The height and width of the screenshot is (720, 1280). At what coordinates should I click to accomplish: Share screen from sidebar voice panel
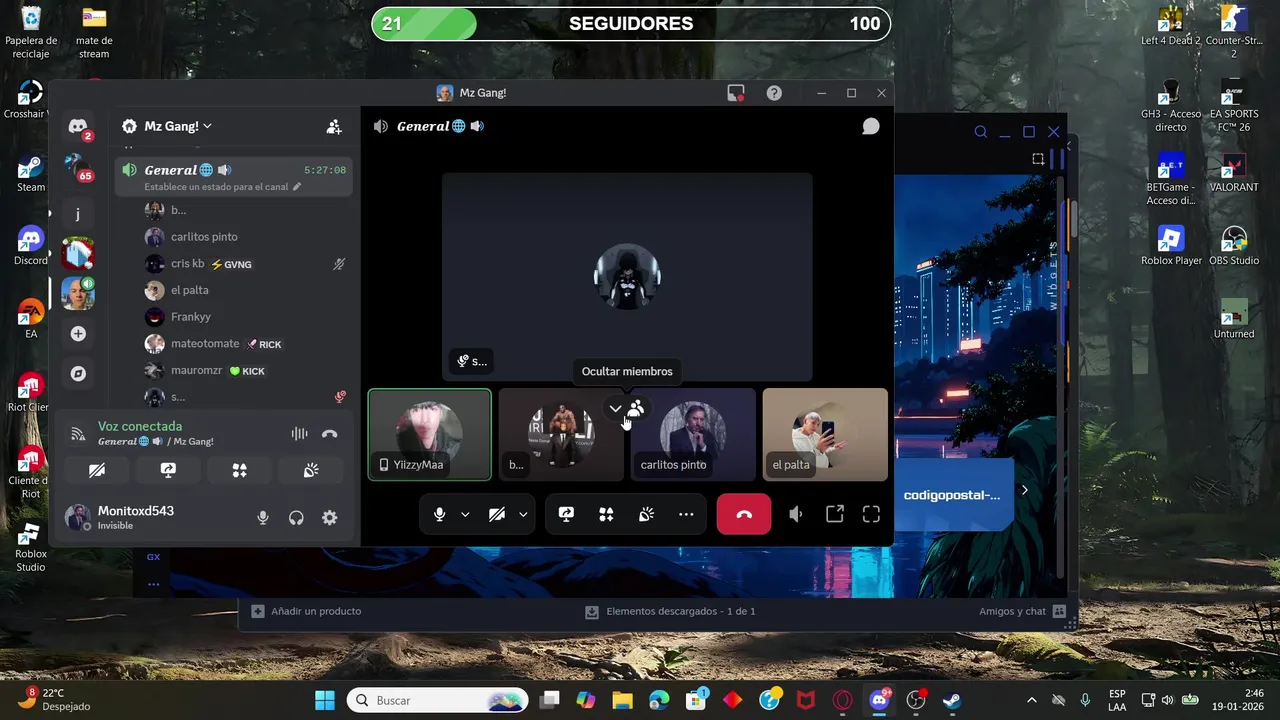click(168, 470)
